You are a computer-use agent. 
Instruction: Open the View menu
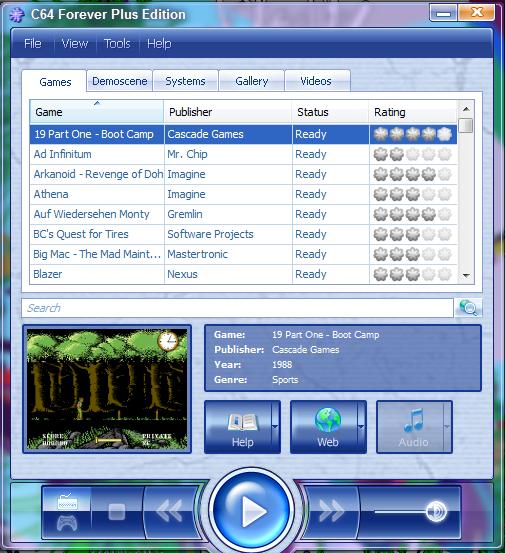point(75,44)
